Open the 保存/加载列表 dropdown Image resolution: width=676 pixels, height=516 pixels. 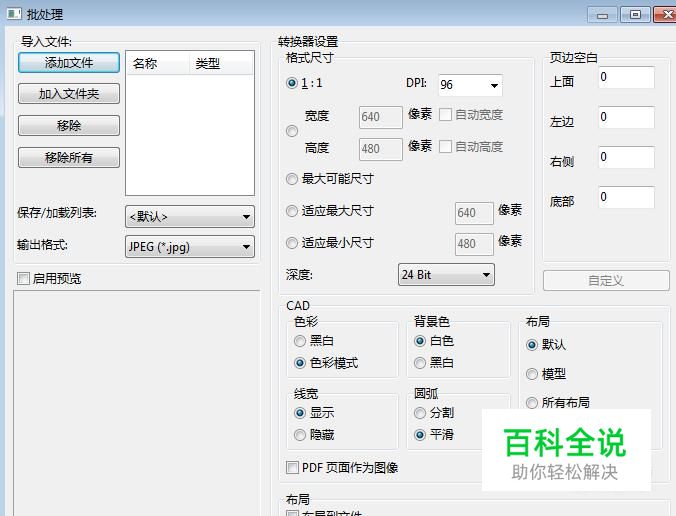190,216
